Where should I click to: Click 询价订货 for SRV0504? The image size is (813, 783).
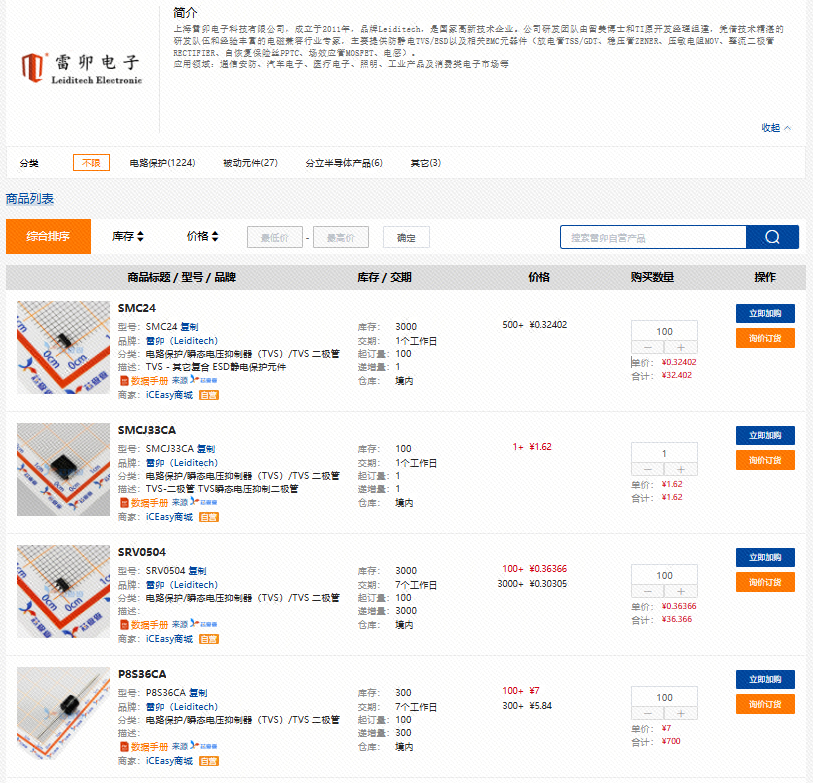(x=765, y=582)
